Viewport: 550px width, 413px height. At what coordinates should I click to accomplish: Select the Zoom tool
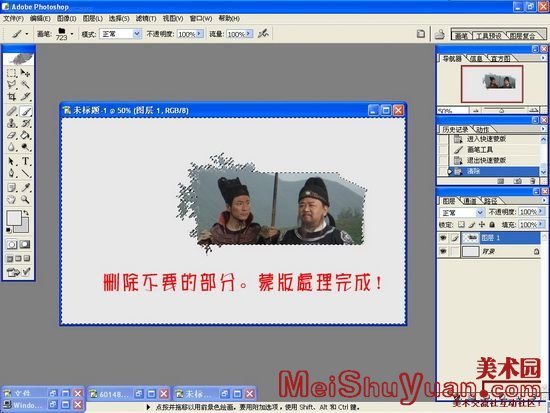(25, 200)
